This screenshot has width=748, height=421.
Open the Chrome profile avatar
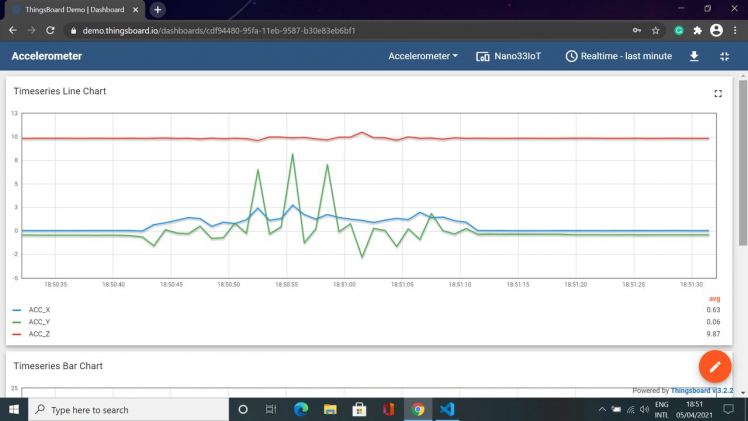tap(716, 30)
